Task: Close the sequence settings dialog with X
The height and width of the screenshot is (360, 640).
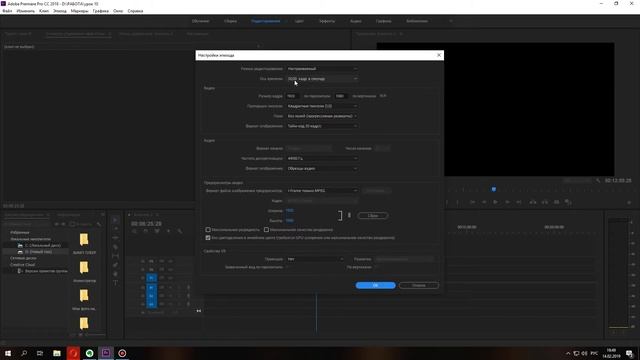Action: (439, 55)
